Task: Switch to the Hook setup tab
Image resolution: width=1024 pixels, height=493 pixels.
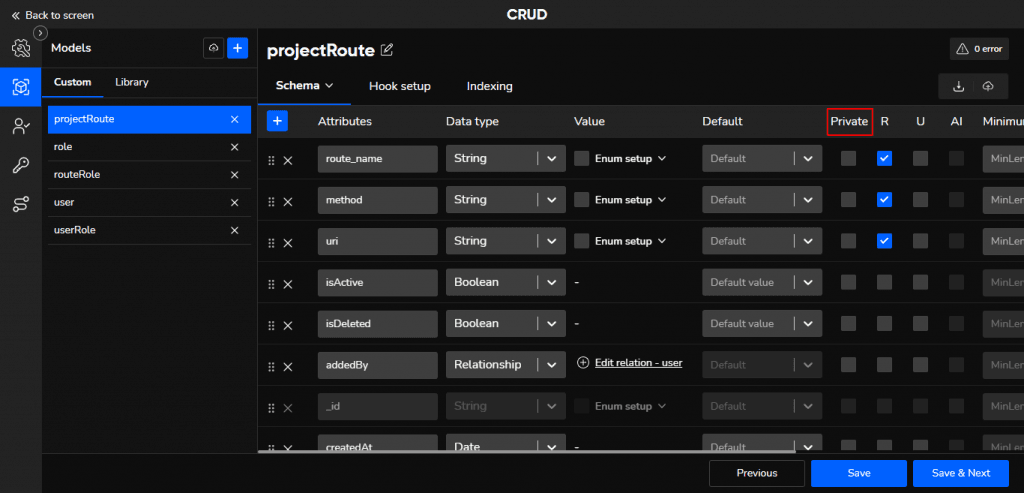Action: pyautogui.click(x=399, y=86)
